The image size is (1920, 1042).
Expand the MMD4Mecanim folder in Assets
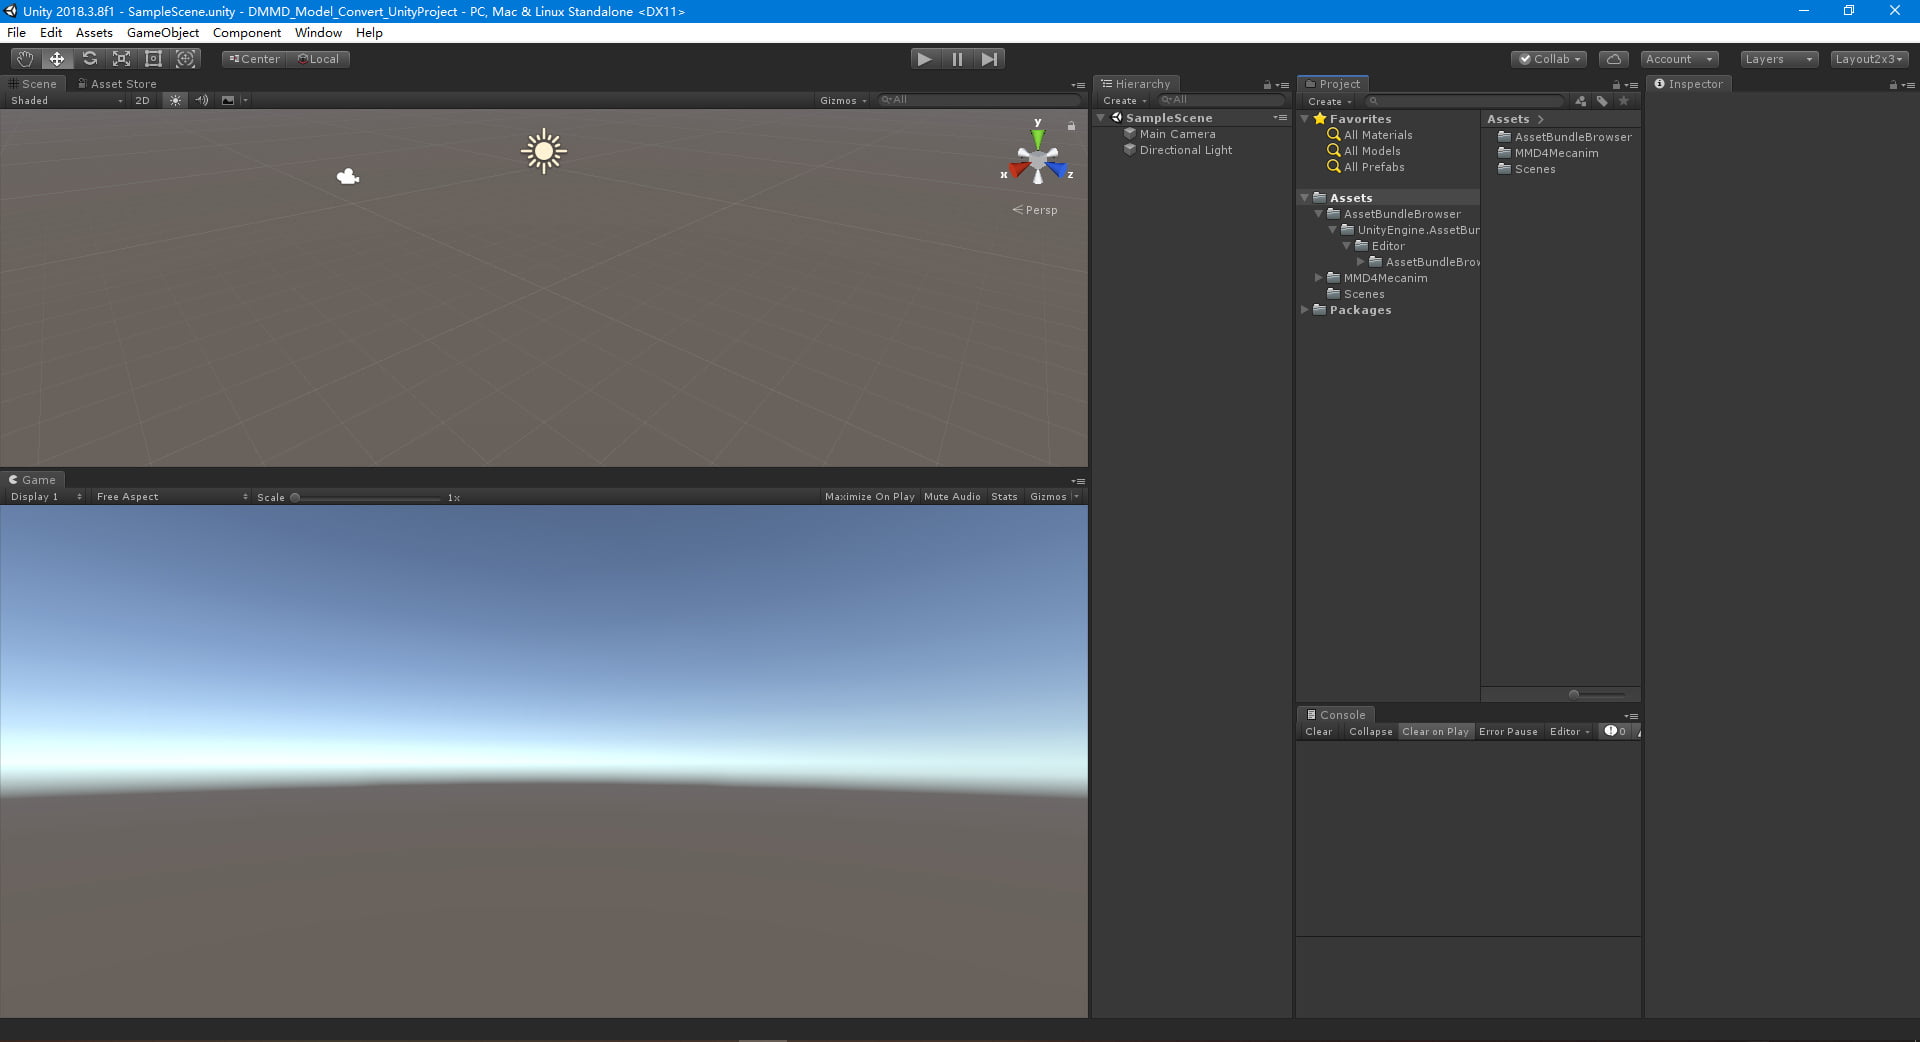click(x=1318, y=277)
